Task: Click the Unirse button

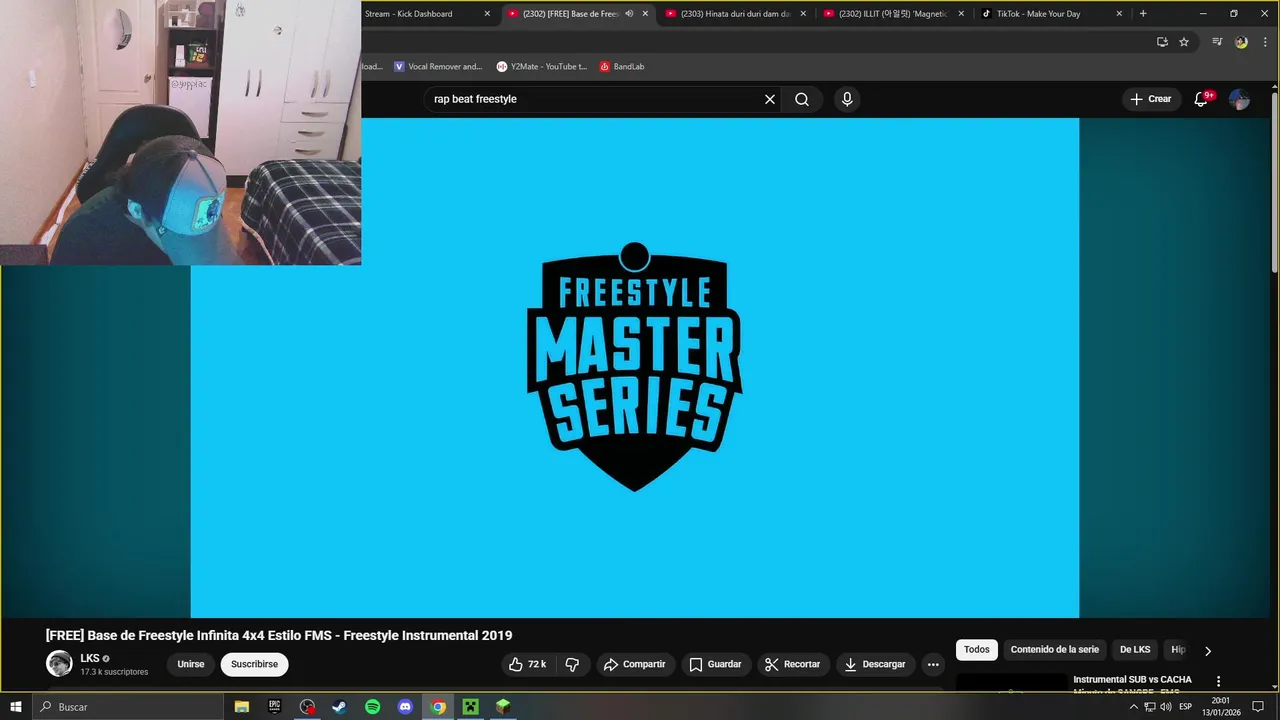Action: pyautogui.click(x=191, y=664)
